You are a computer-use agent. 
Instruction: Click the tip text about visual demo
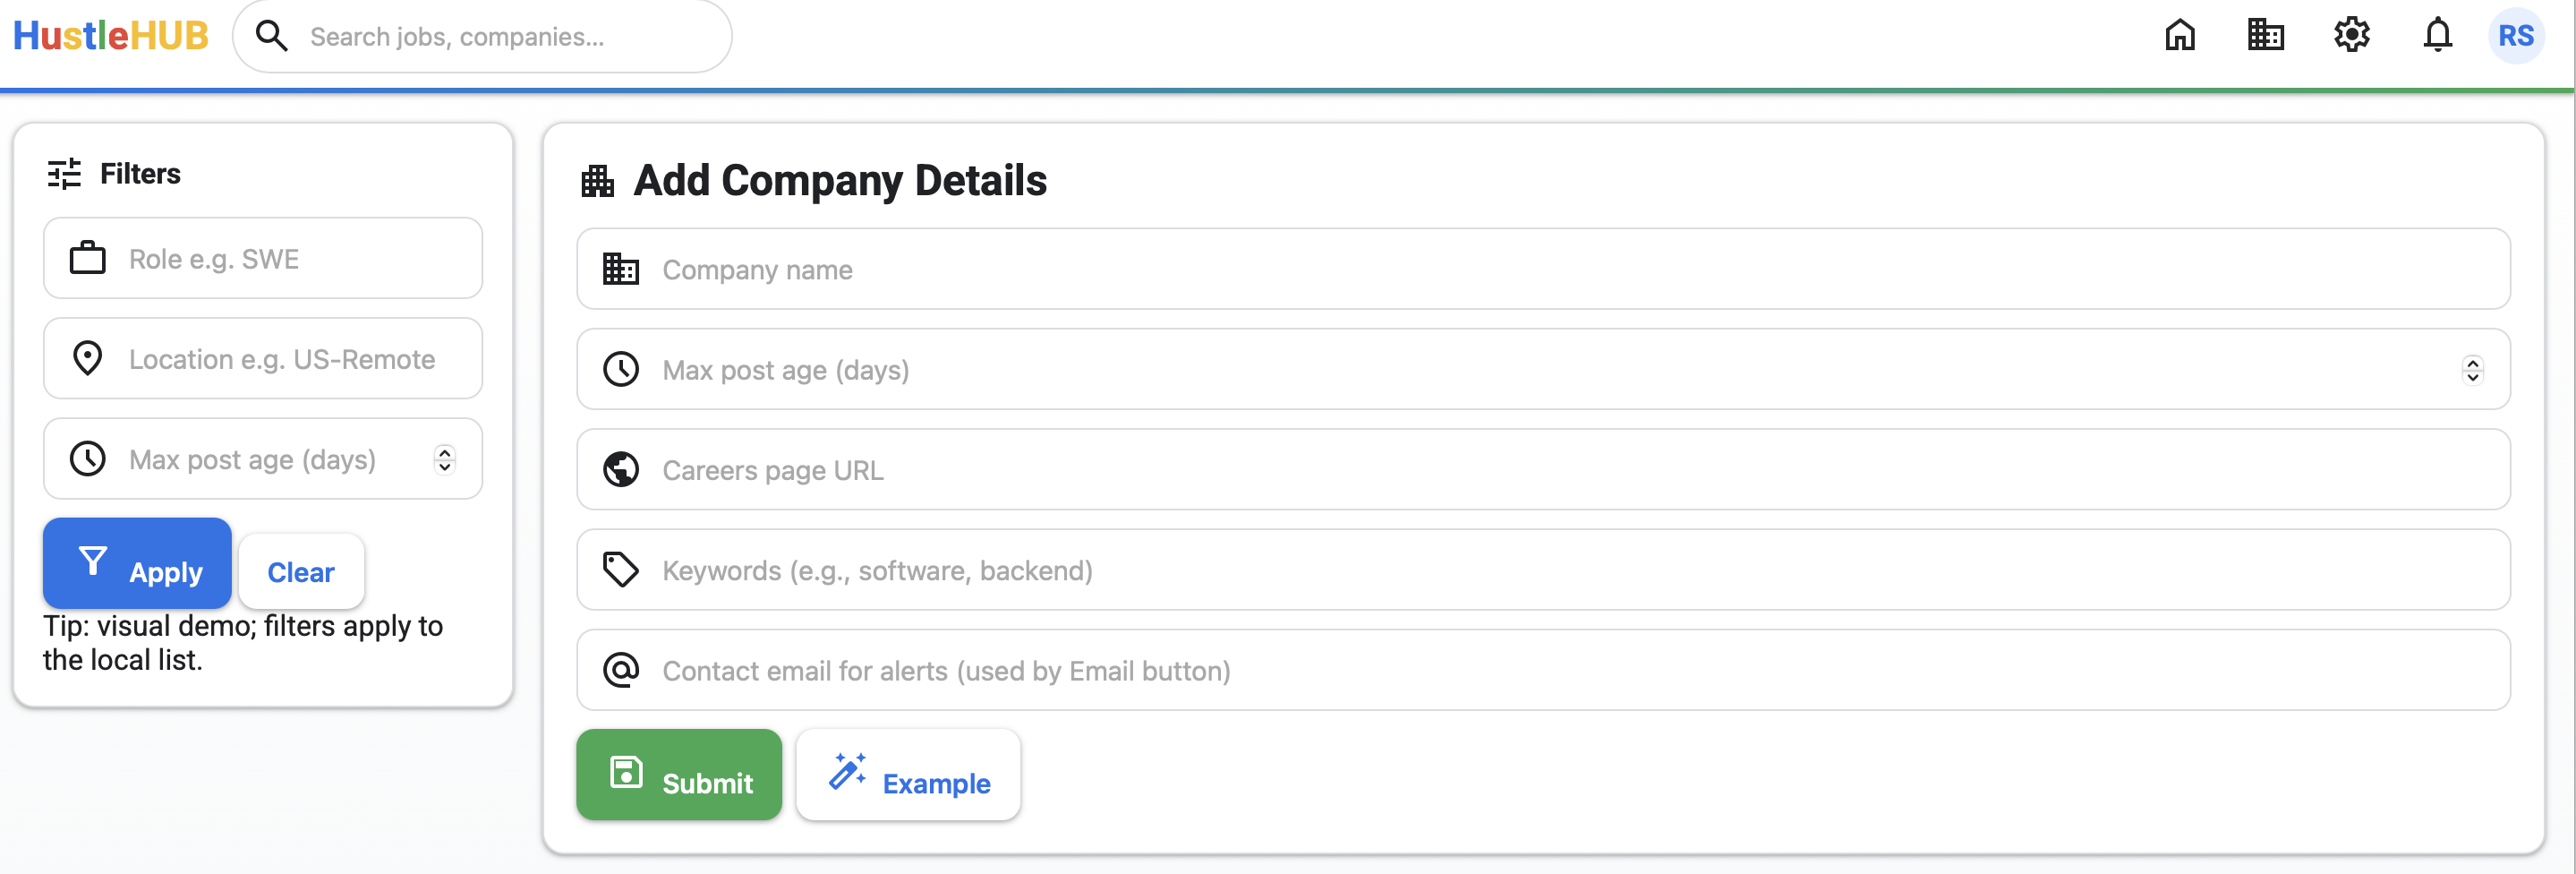(243, 642)
